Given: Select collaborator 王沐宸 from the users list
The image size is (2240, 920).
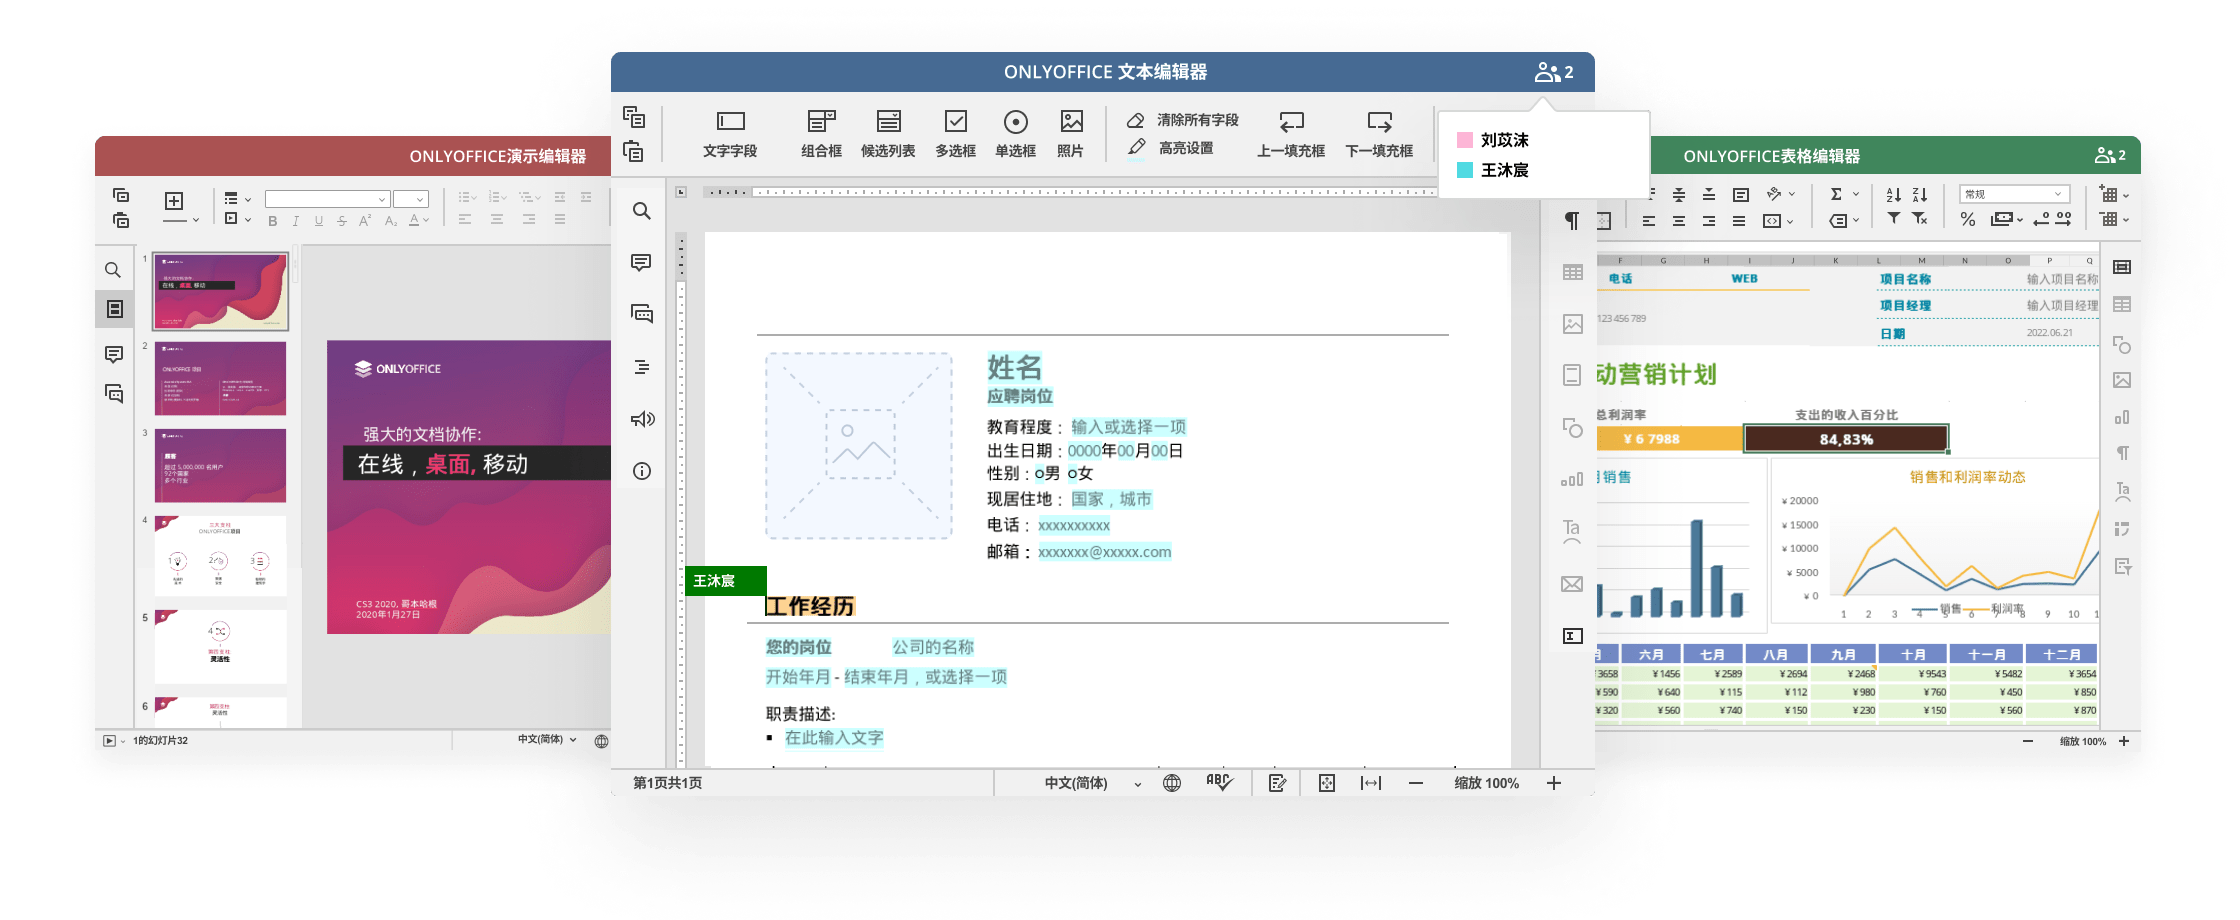Looking at the screenshot, I should 1507,171.
